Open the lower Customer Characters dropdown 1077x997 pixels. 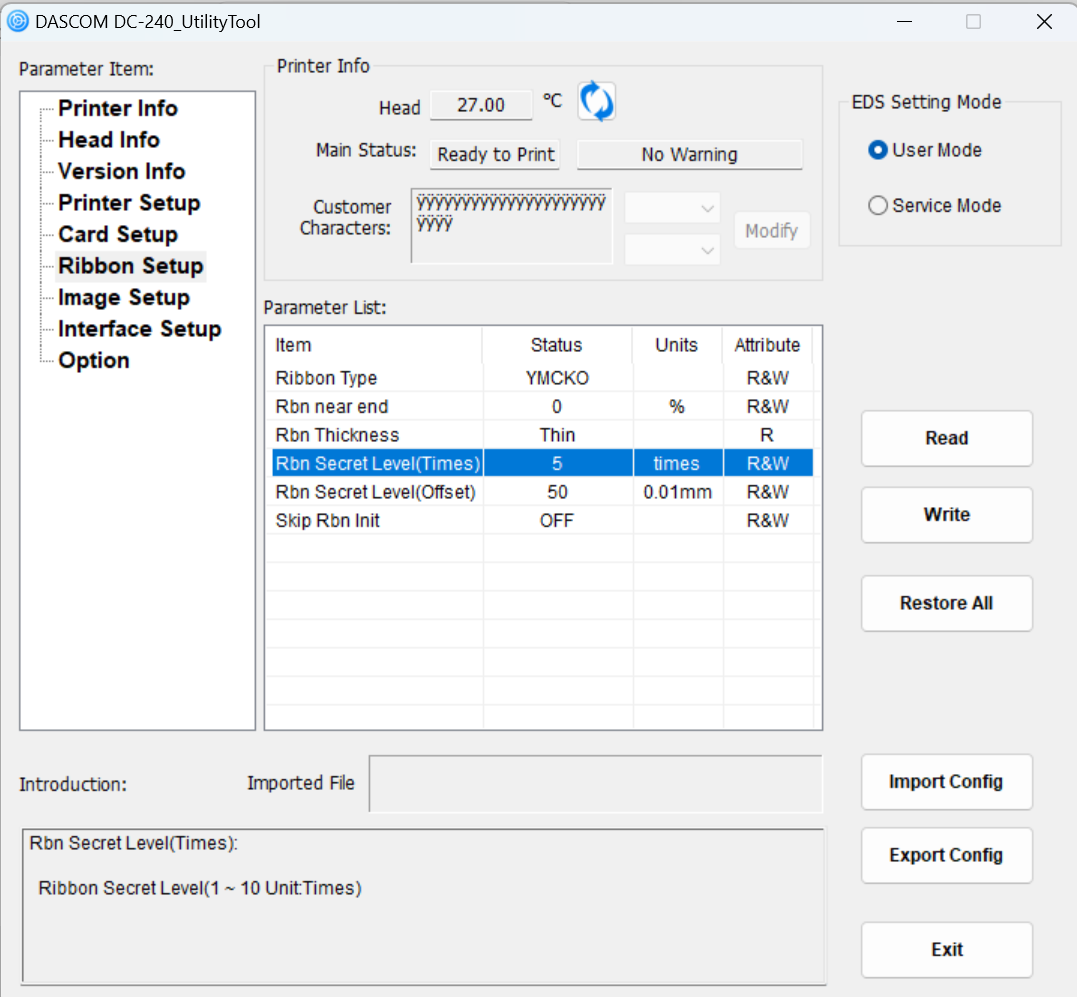click(x=672, y=250)
